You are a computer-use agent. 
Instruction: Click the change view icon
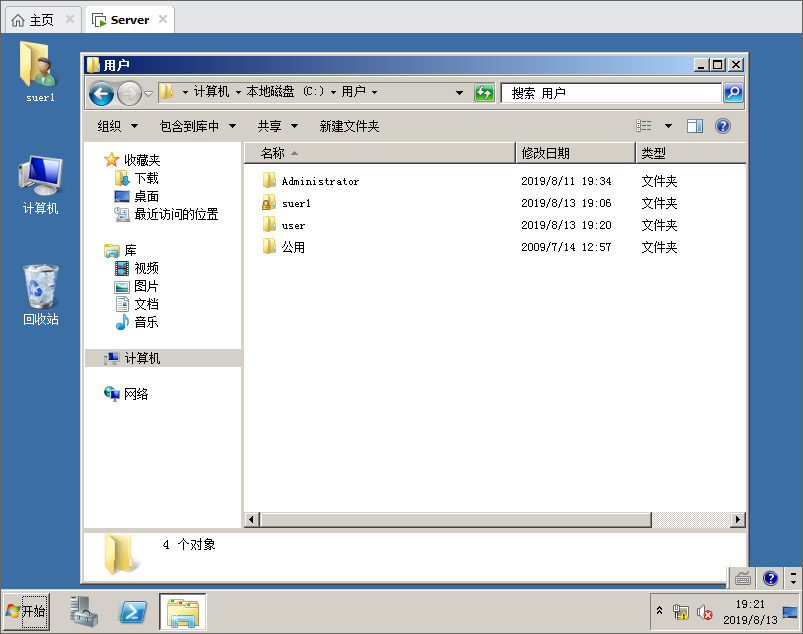(x=644, y=126)
